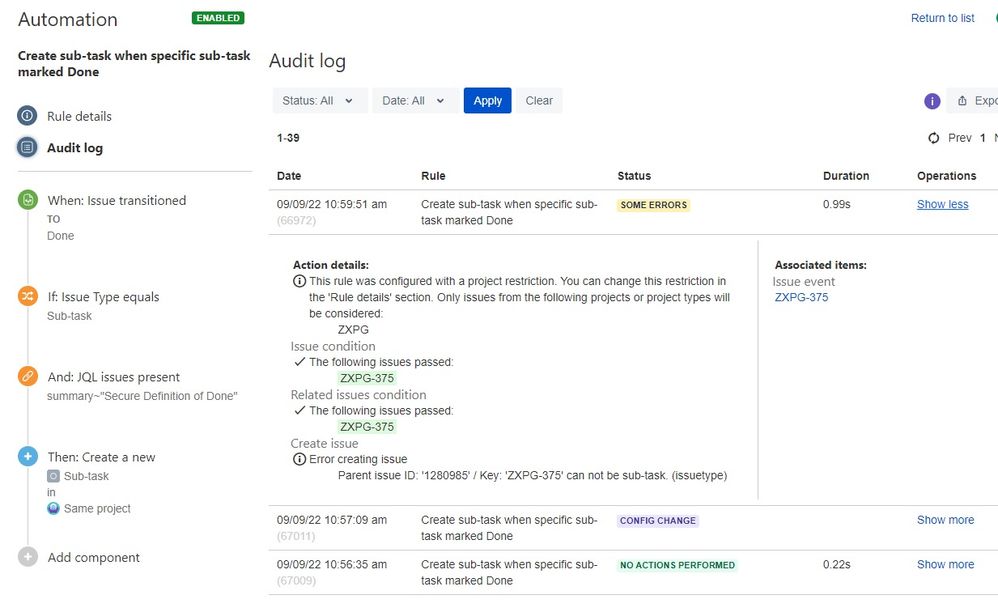This screenshot has width=998, height=600.
Task: Click the Date column header
Action: coord(289,176)
